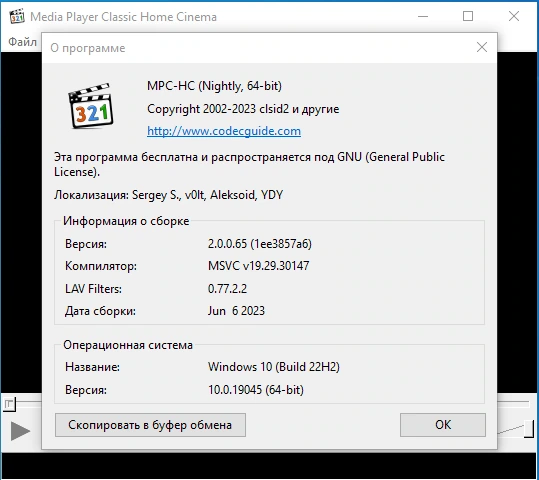This screenshot has width=539, height=480.
Task: Click the "Copyright 2002-2023 clsid2 и другие" line
Action: click(243, 109)
